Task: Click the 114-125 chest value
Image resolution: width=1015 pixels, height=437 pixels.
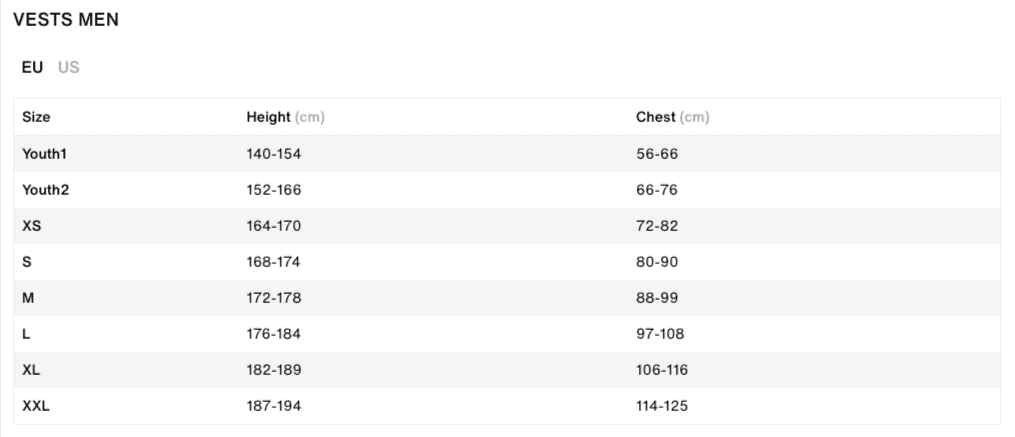Action: 662,407
